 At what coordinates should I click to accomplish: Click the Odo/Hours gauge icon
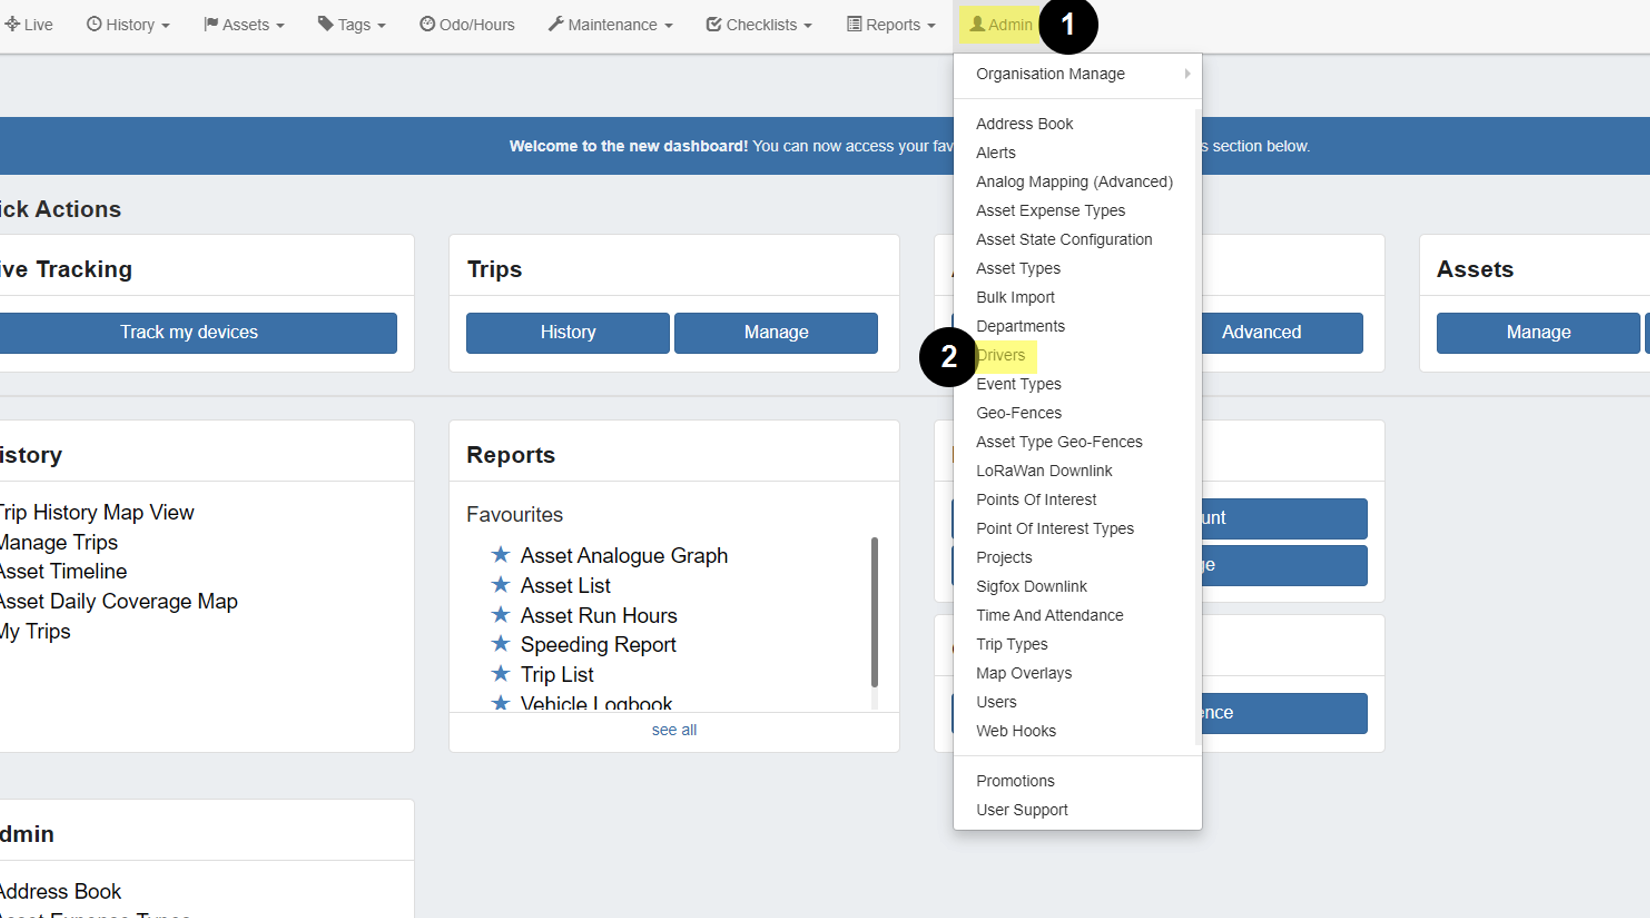tap(427, 24)
